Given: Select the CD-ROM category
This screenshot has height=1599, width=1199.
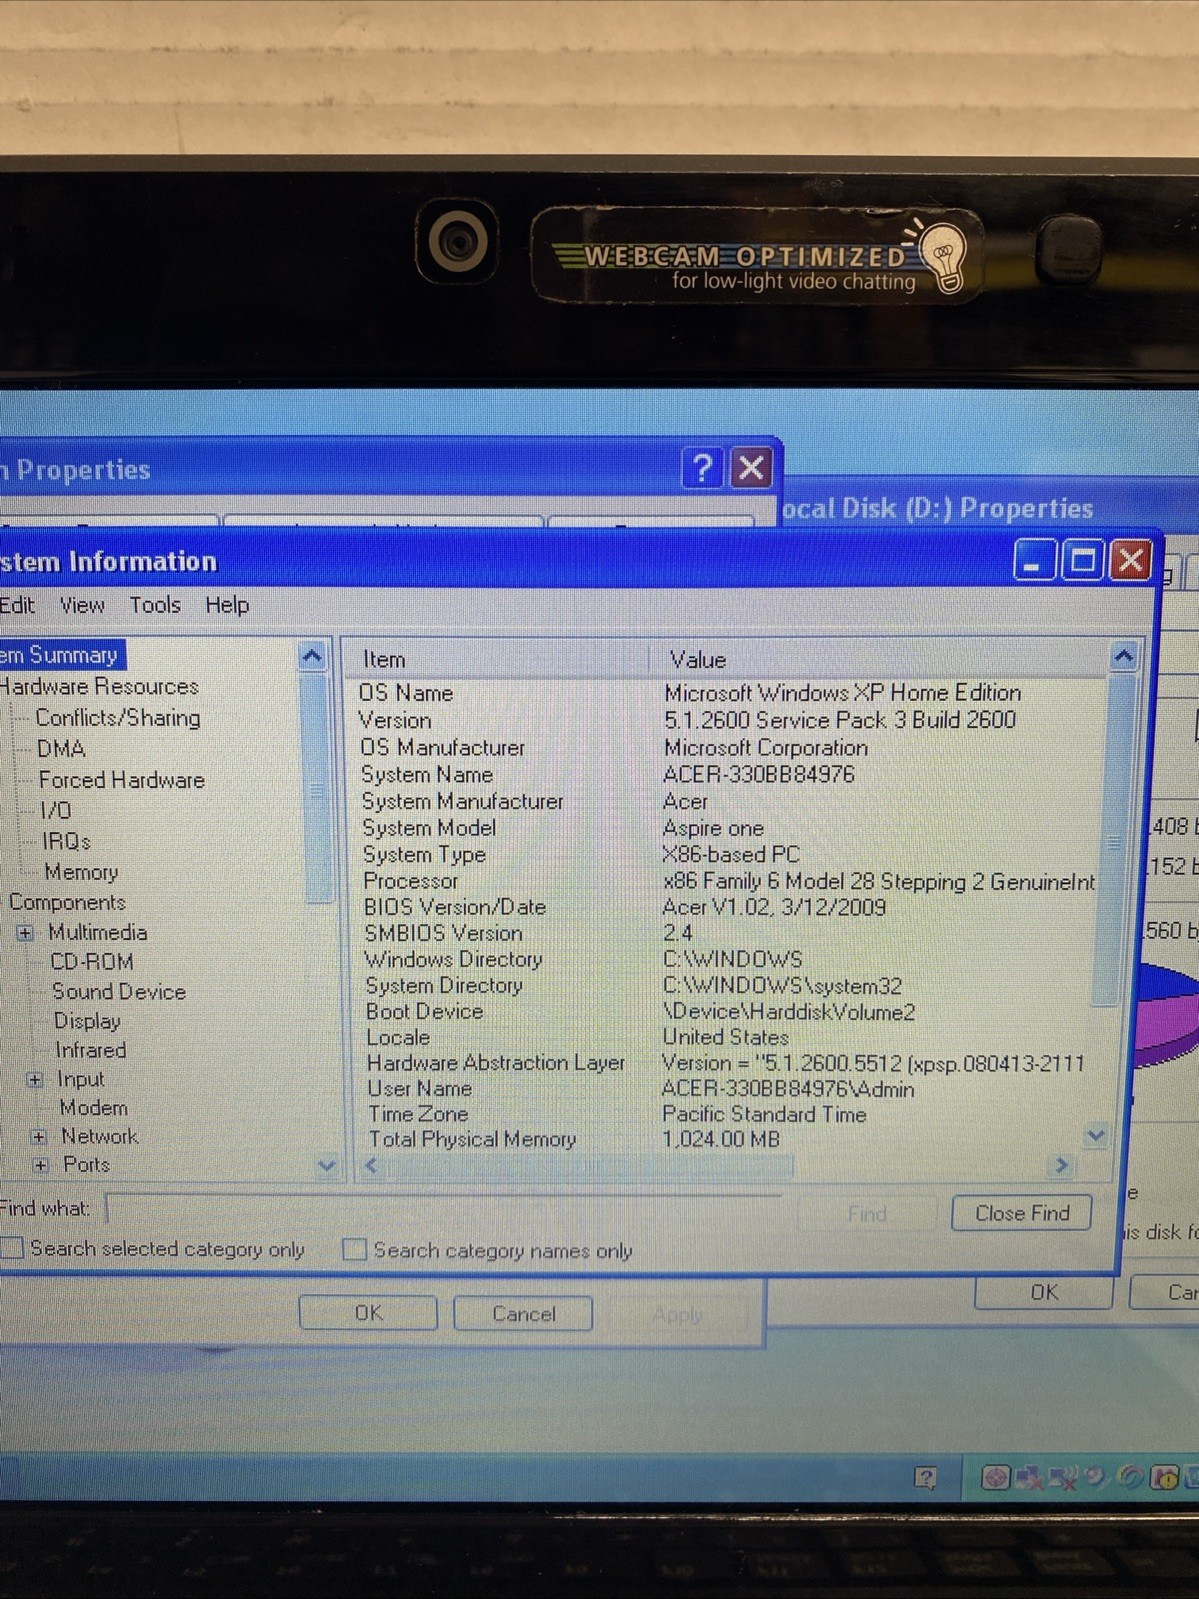Looking at the screenshot, I should [92, 962].
